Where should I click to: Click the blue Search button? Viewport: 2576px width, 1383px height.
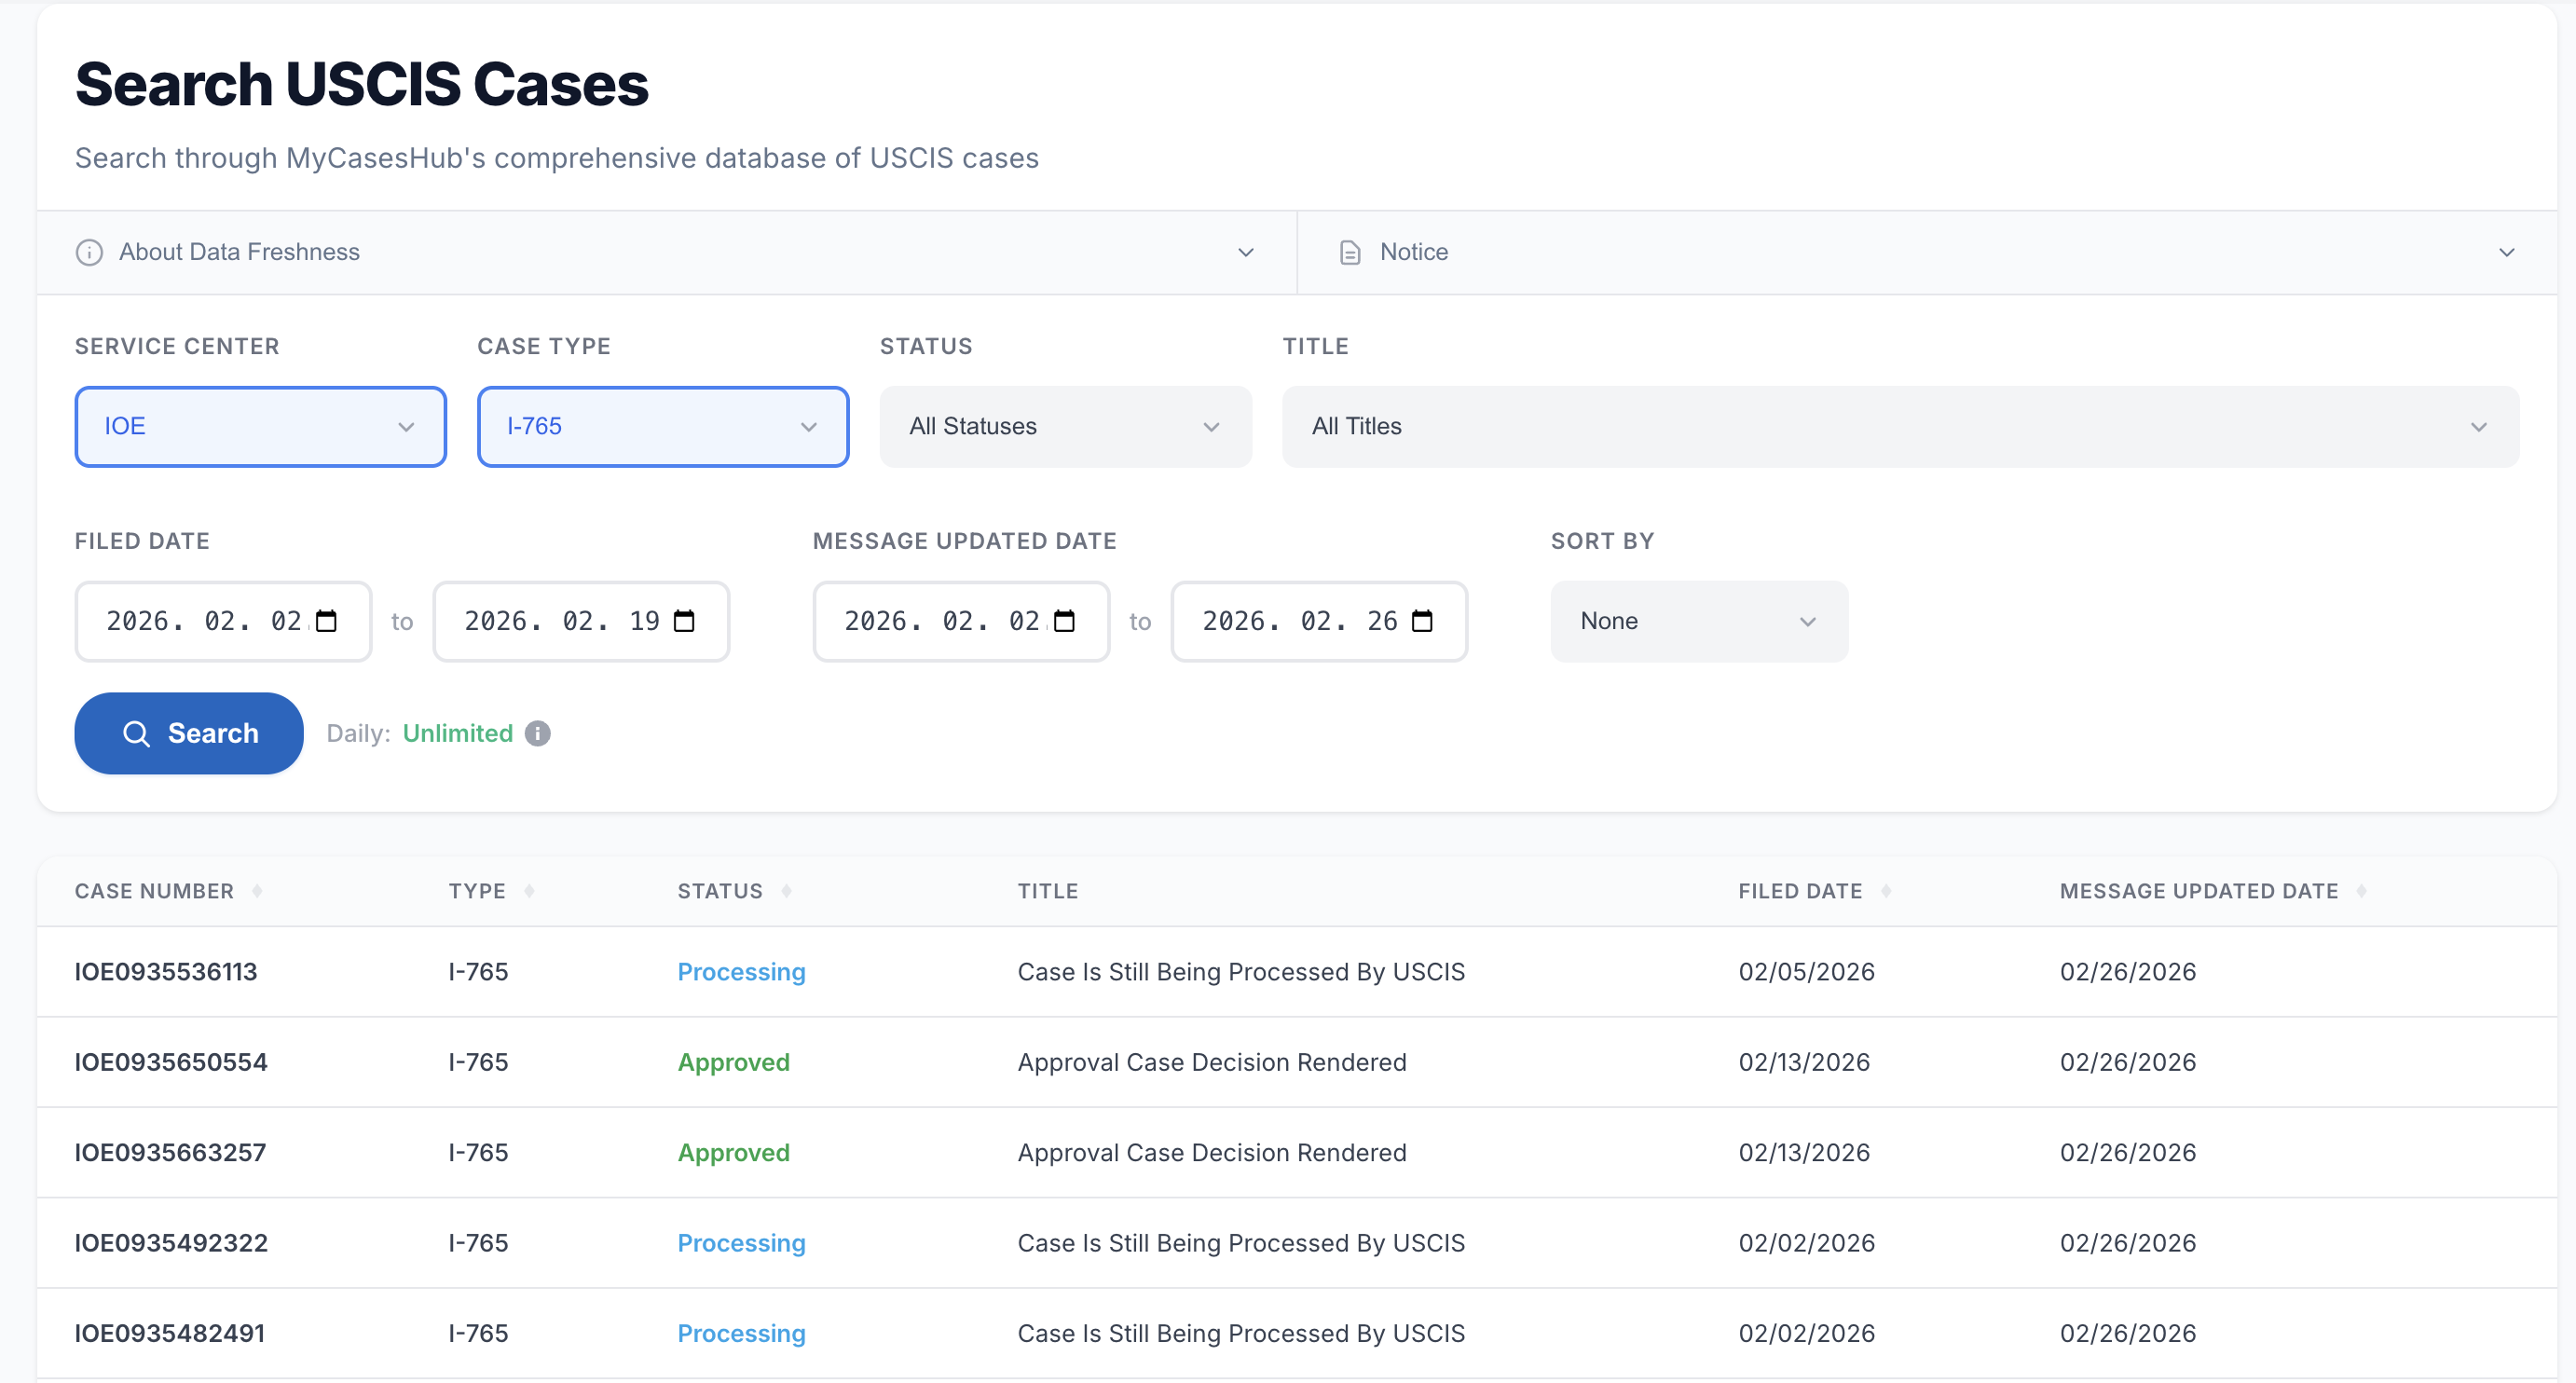click(x=189, y=733)
